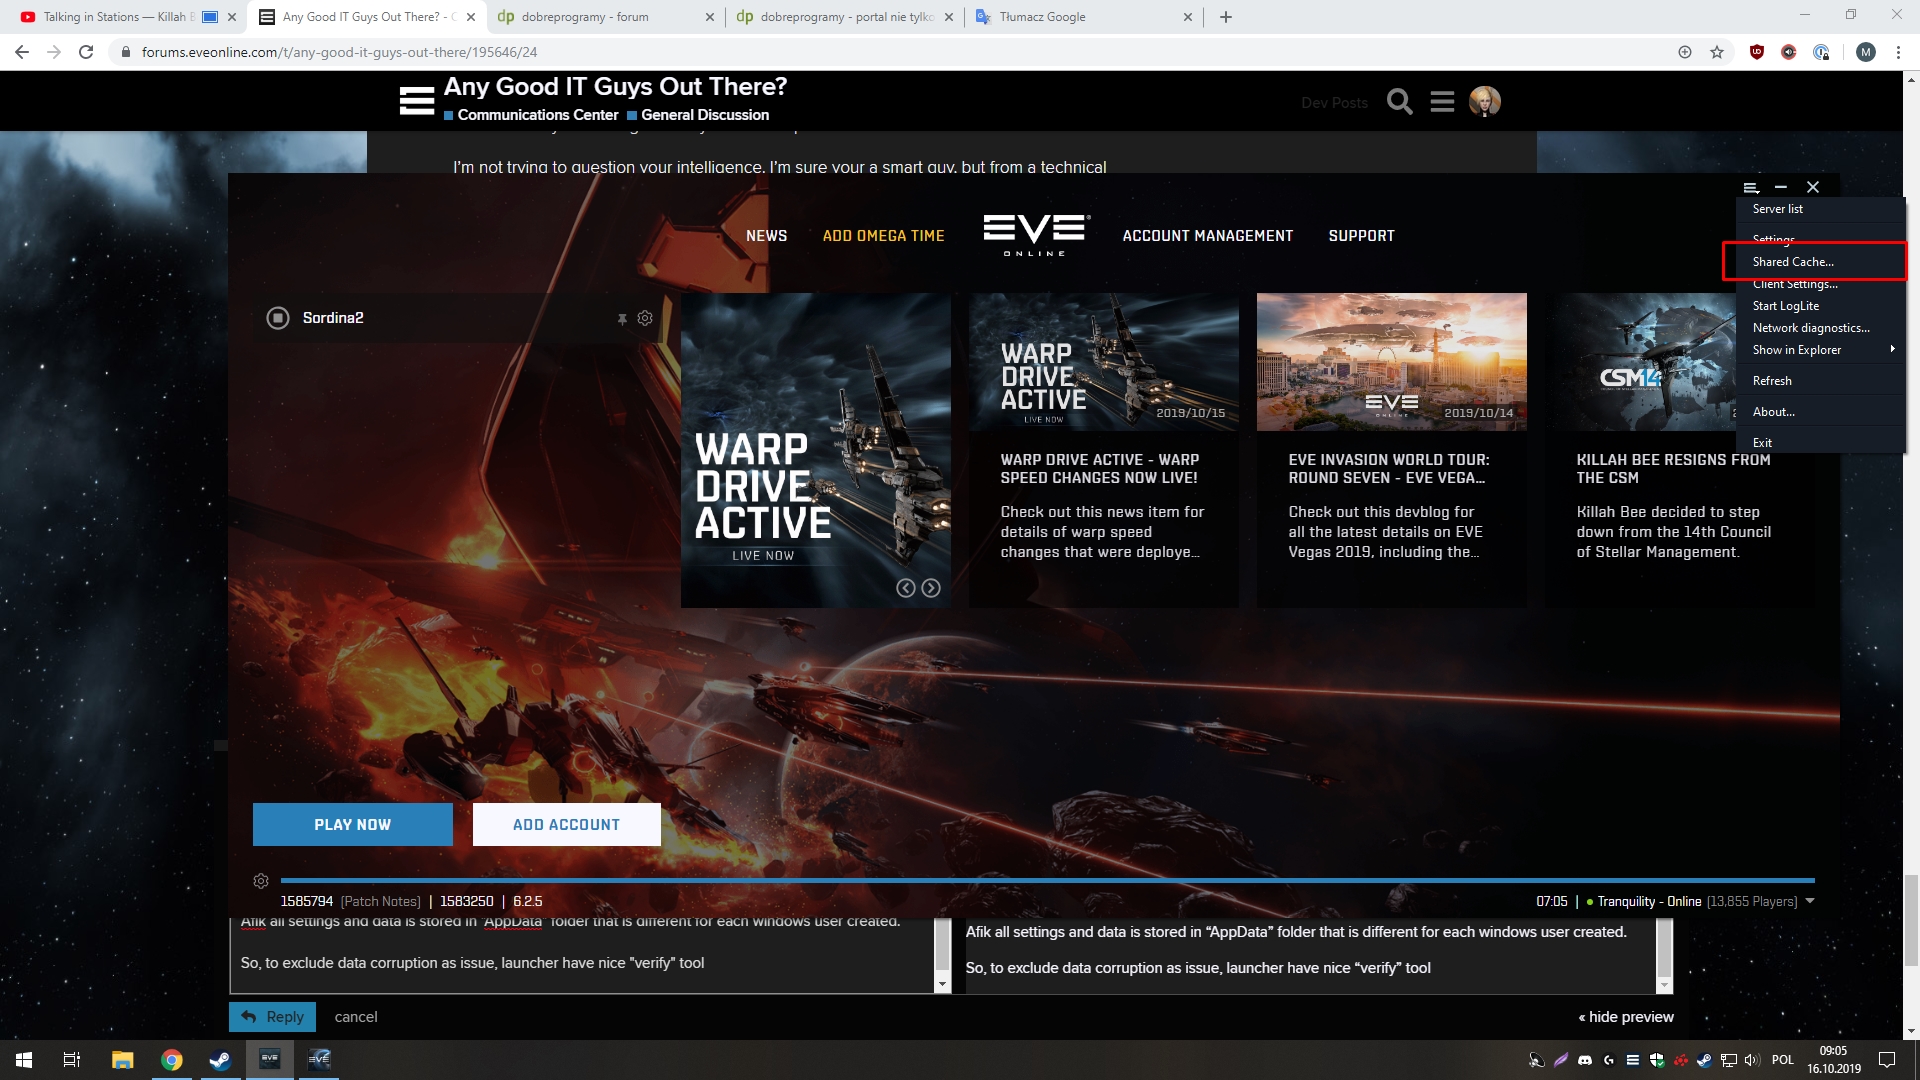Click the password manager extension icon
The width and height of the screenshot is (1920, 1080).
tap(1821, 52)
